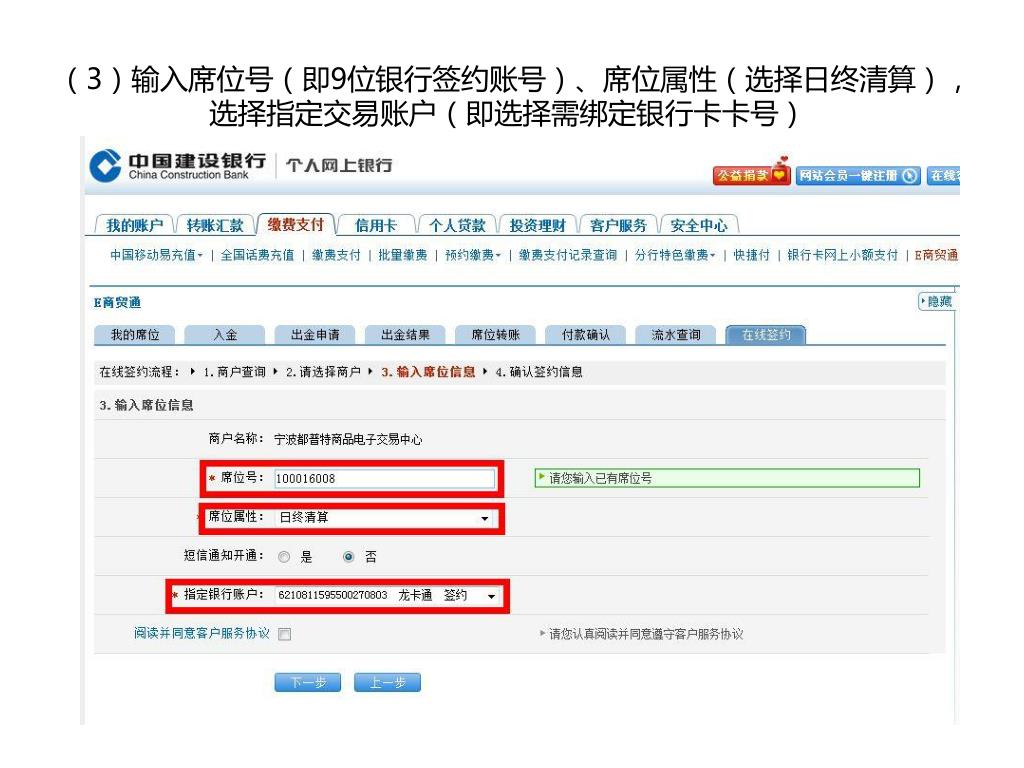Open the 流水查询 sub-tab
Viewport: 1024px width, 768px height.
point(675,334)
